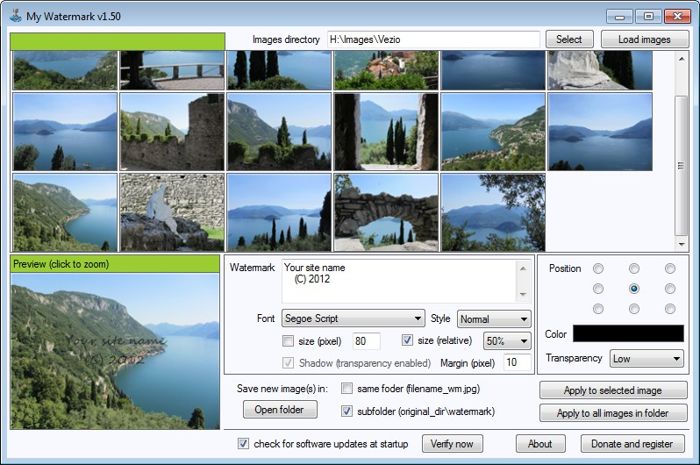
Task: Select the top-left Position radio button
Action: tap(598, 268)
